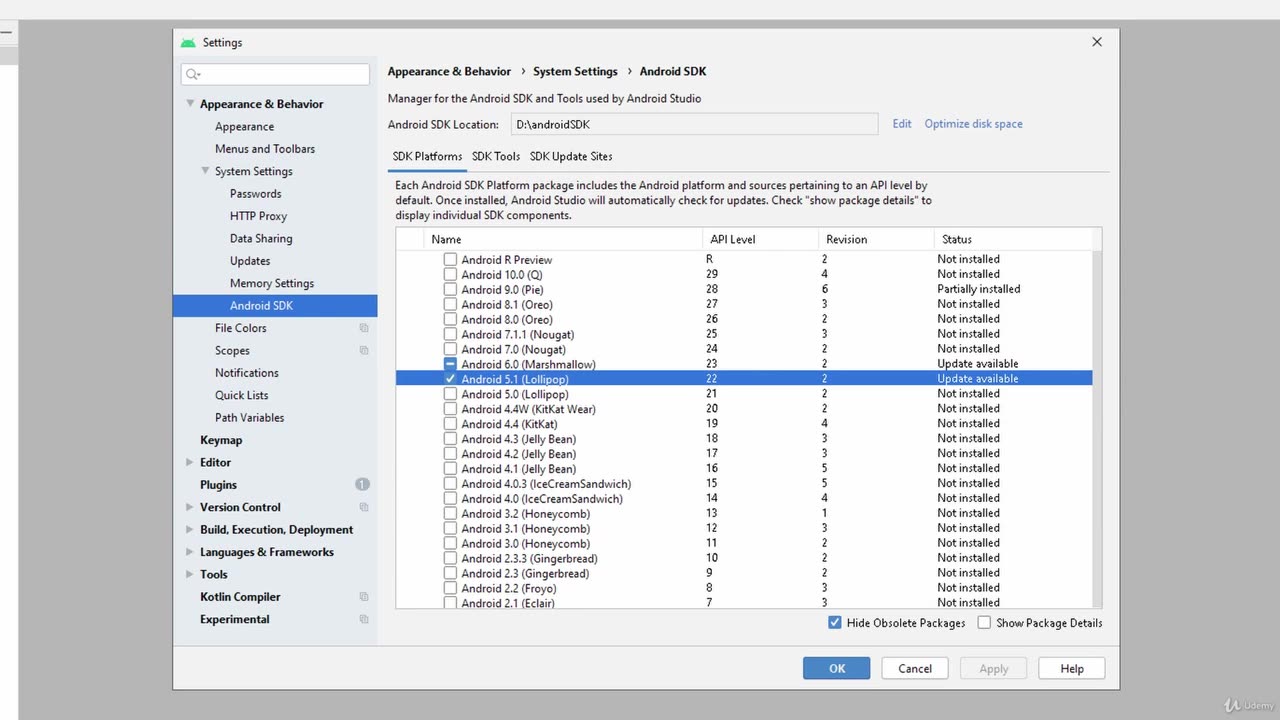Sort by the Revision column header
Screen dimensions: 1280x720
coord(876,239)
